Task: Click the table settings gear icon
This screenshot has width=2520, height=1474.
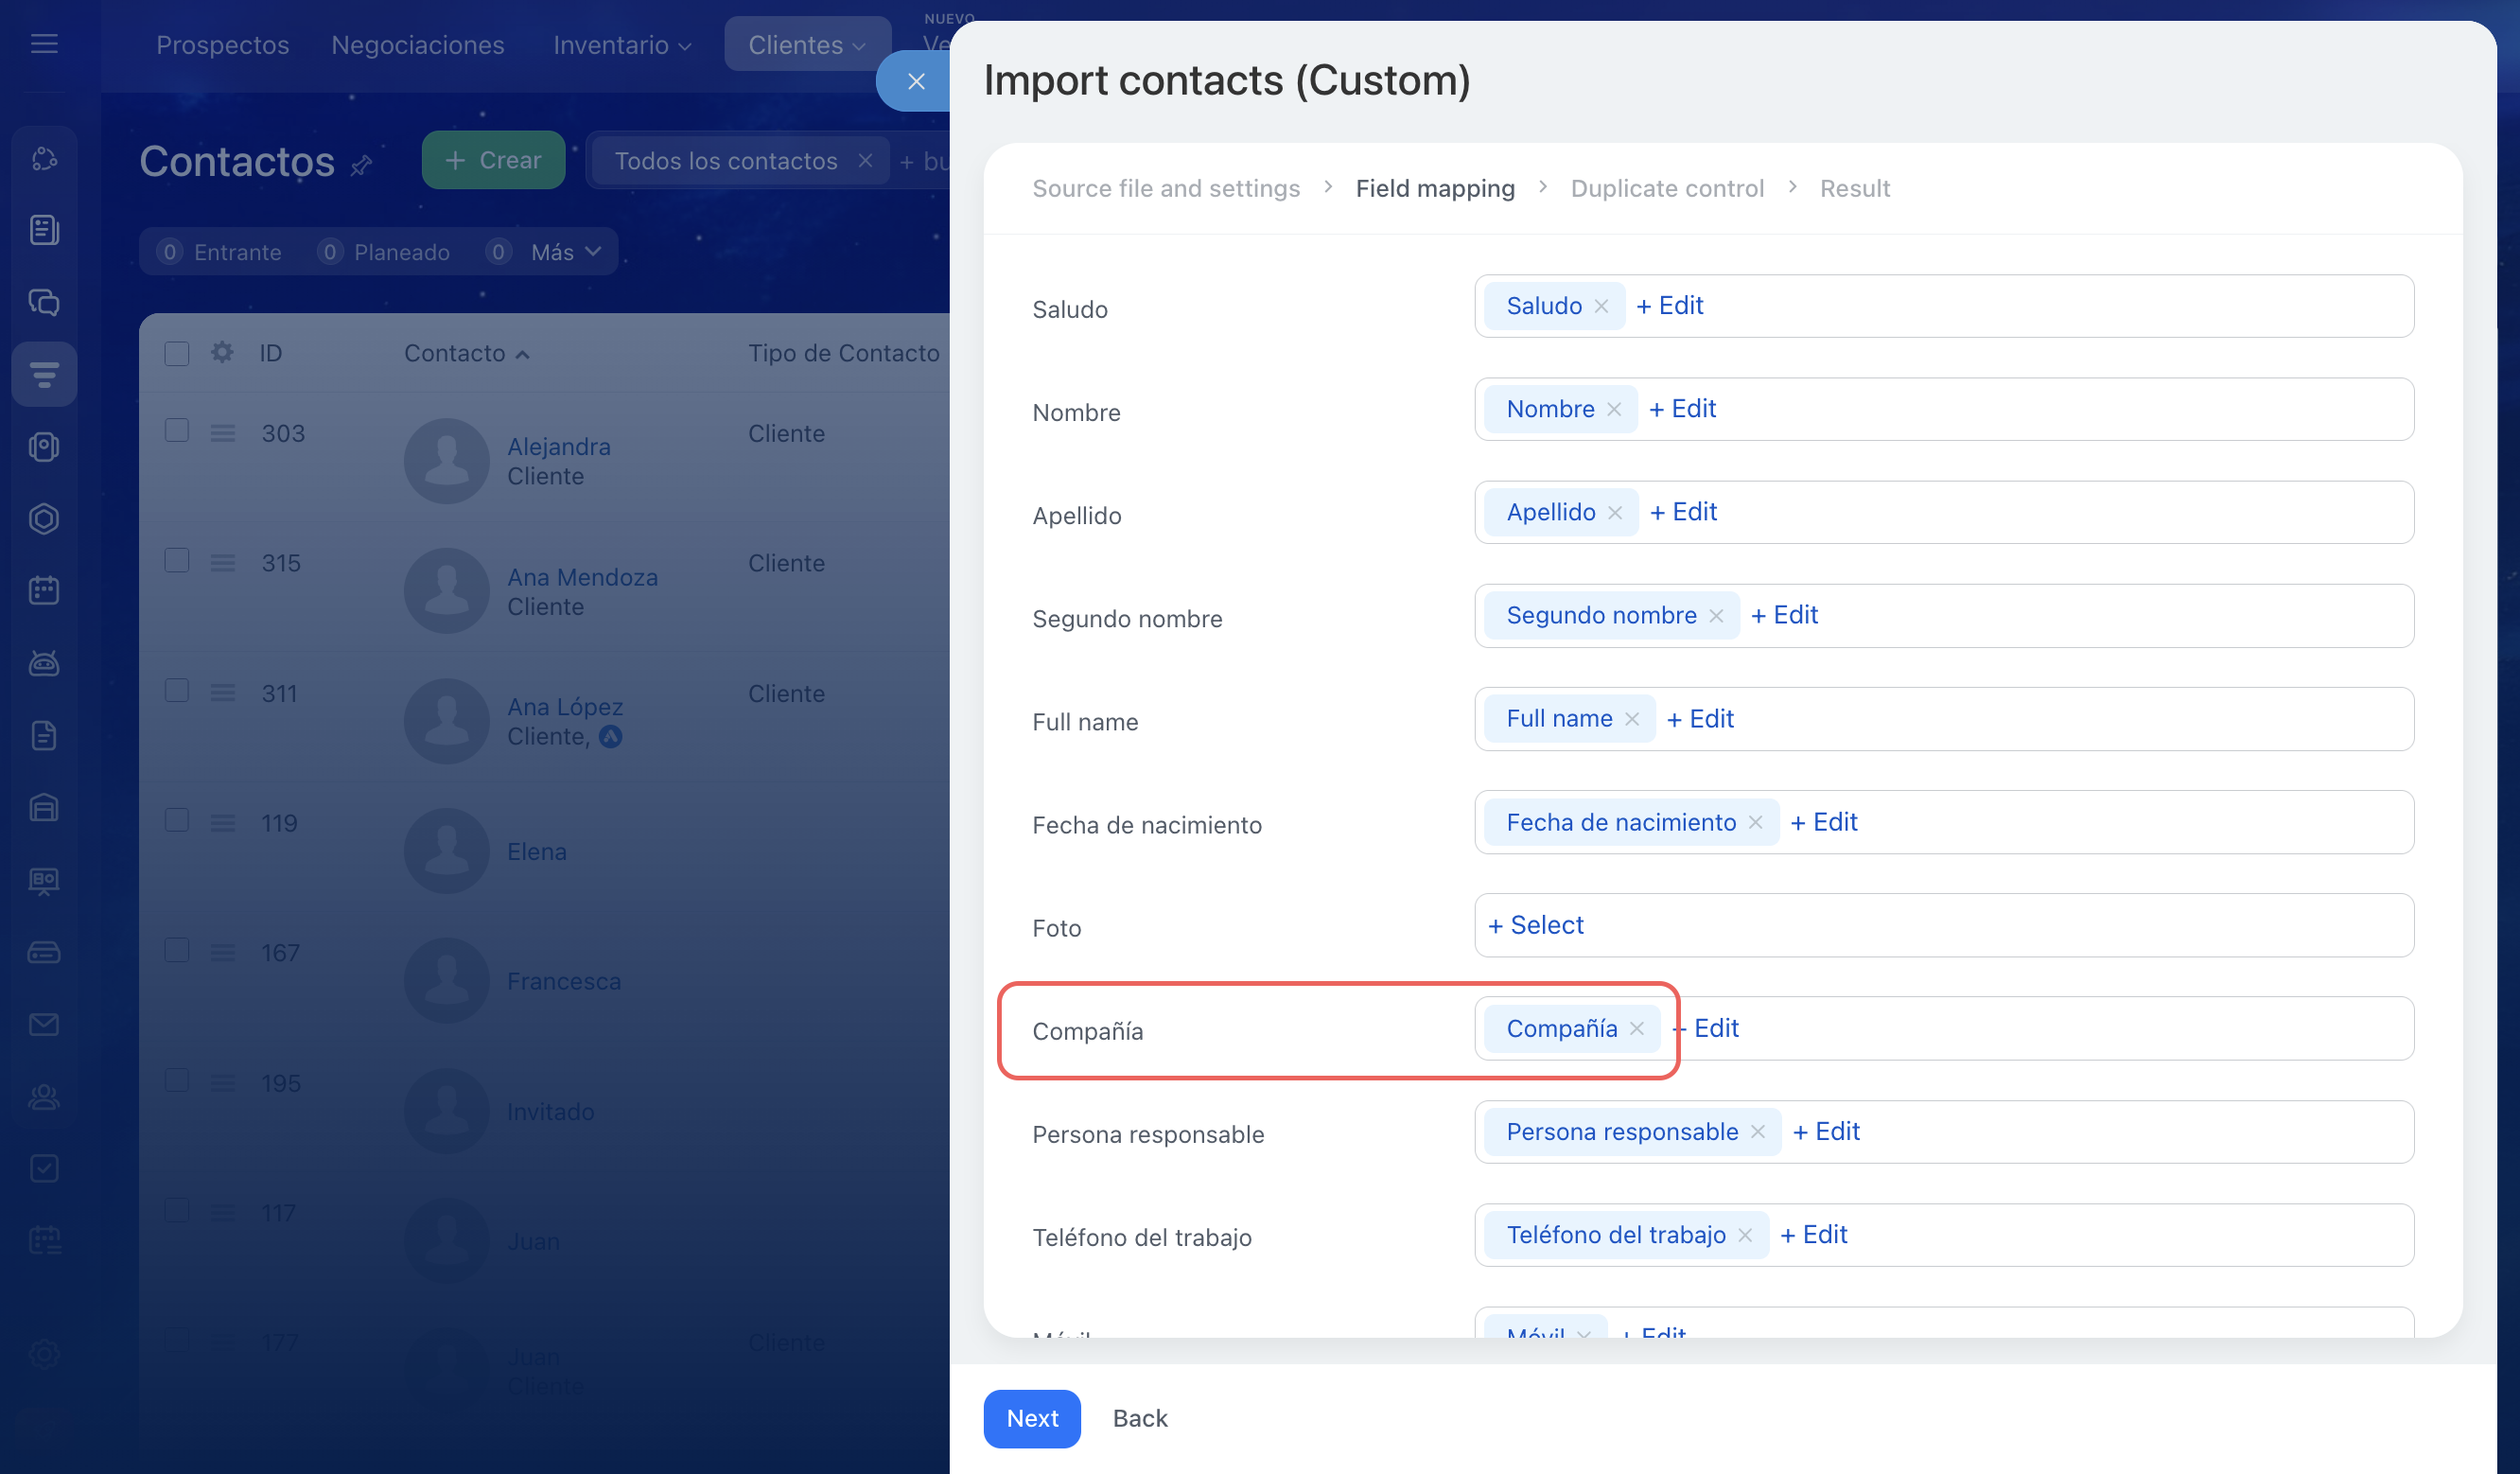Action: tap(222, 353)
